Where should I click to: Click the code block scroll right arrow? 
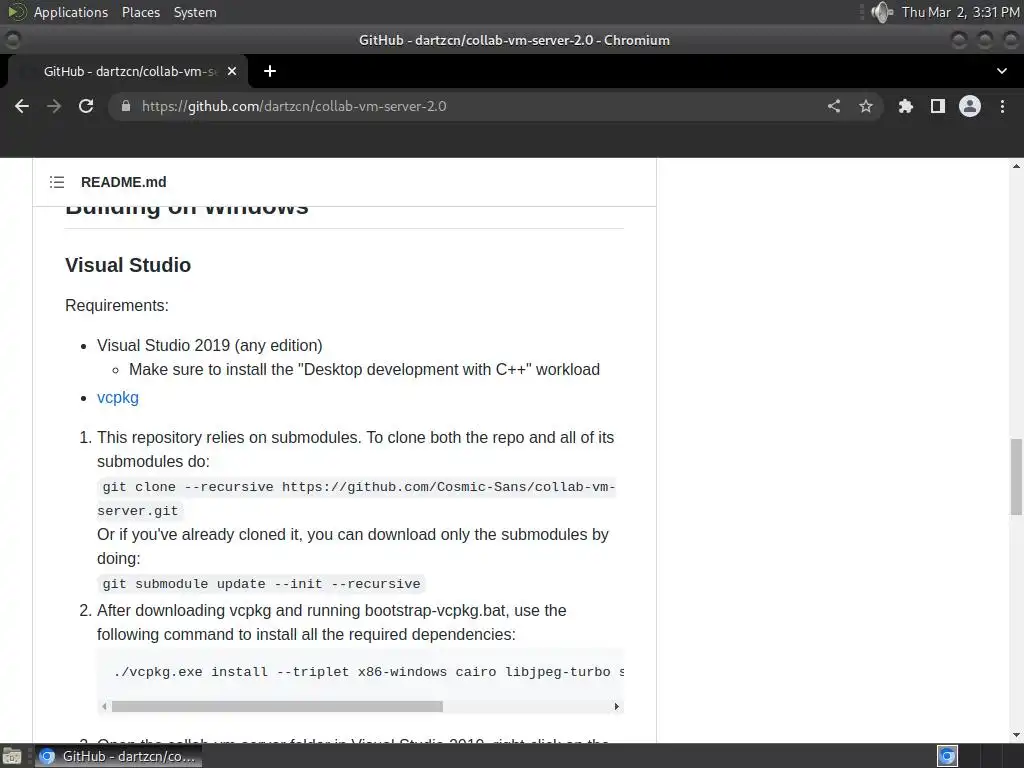tap(616, 707)
